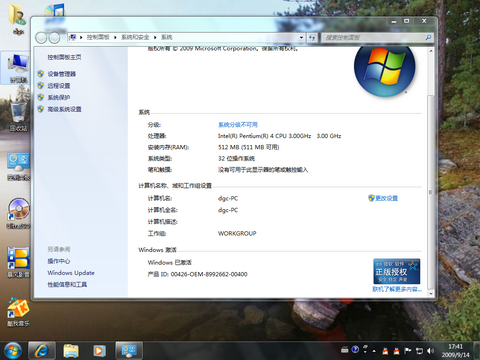Select 系统和安全 in the address breadcrumb

[x=135, y=37]
